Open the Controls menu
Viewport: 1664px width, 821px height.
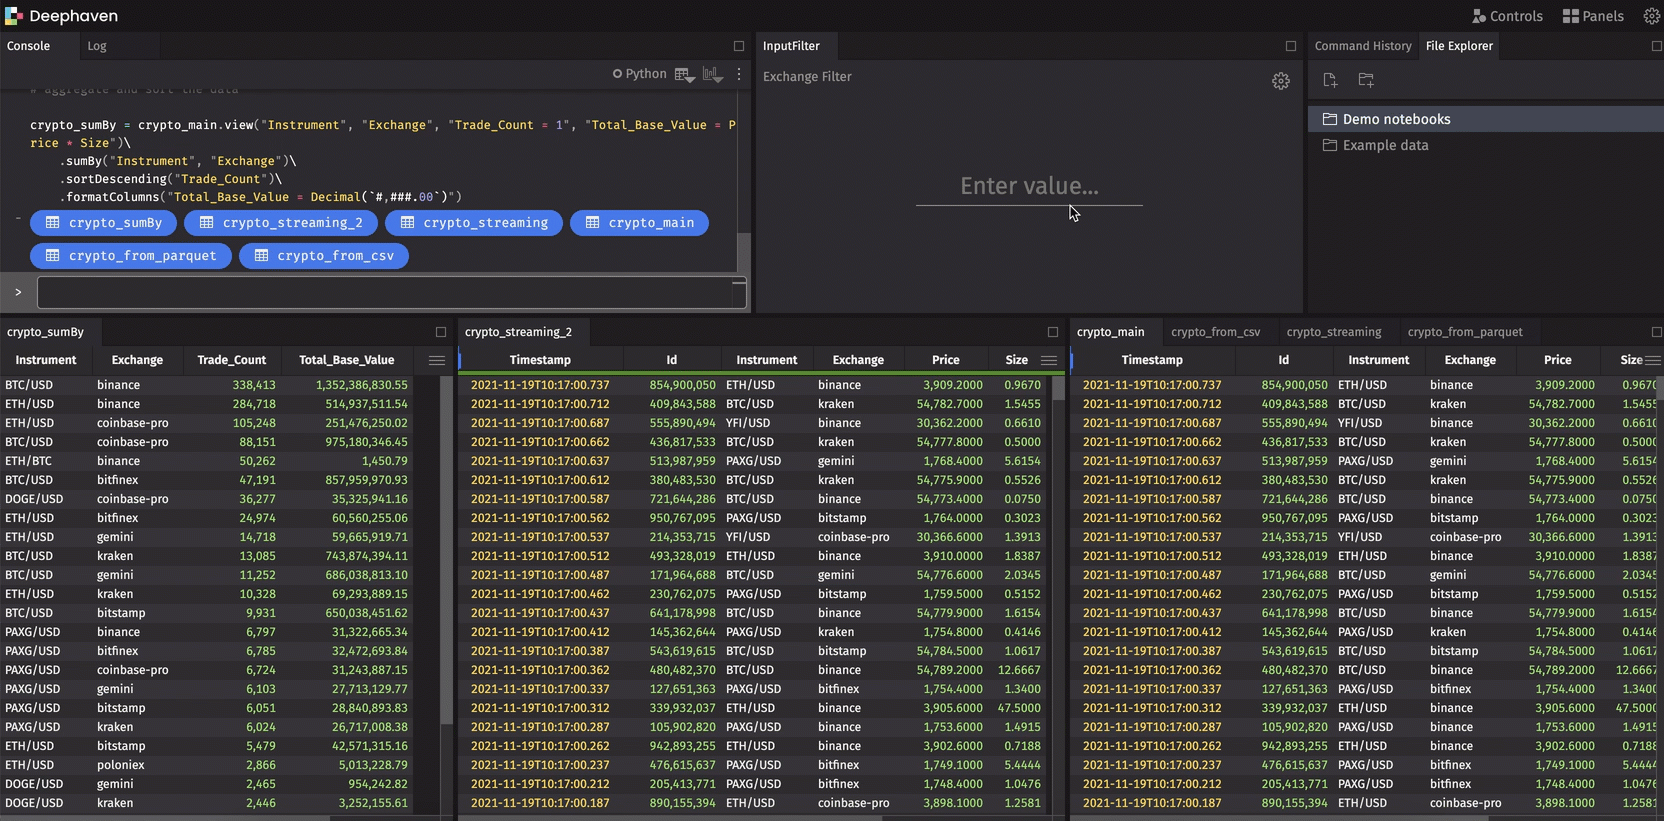1507,16
